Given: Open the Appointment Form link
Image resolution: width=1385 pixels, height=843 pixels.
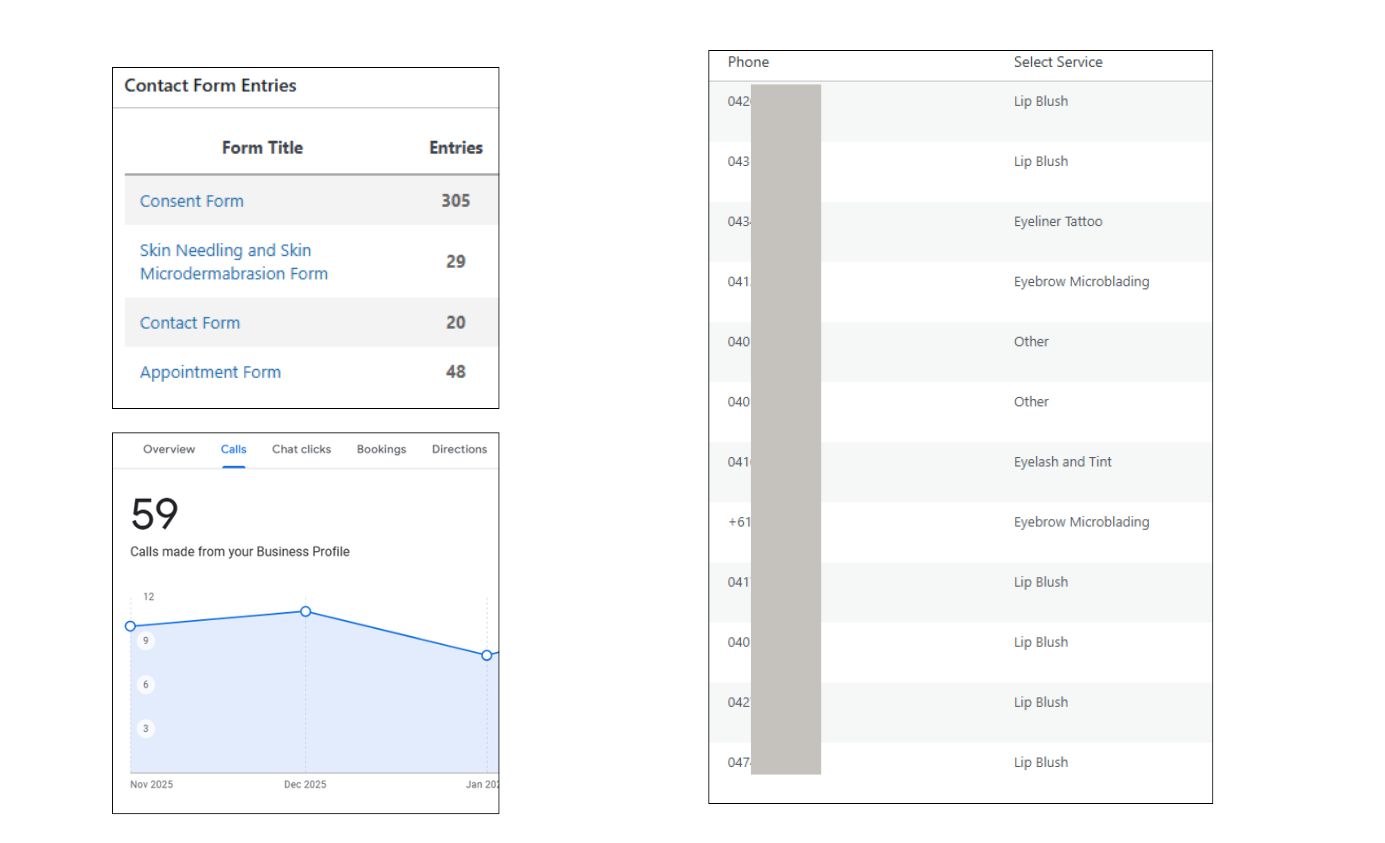Looking at the screenshot, I should (210, 372).
